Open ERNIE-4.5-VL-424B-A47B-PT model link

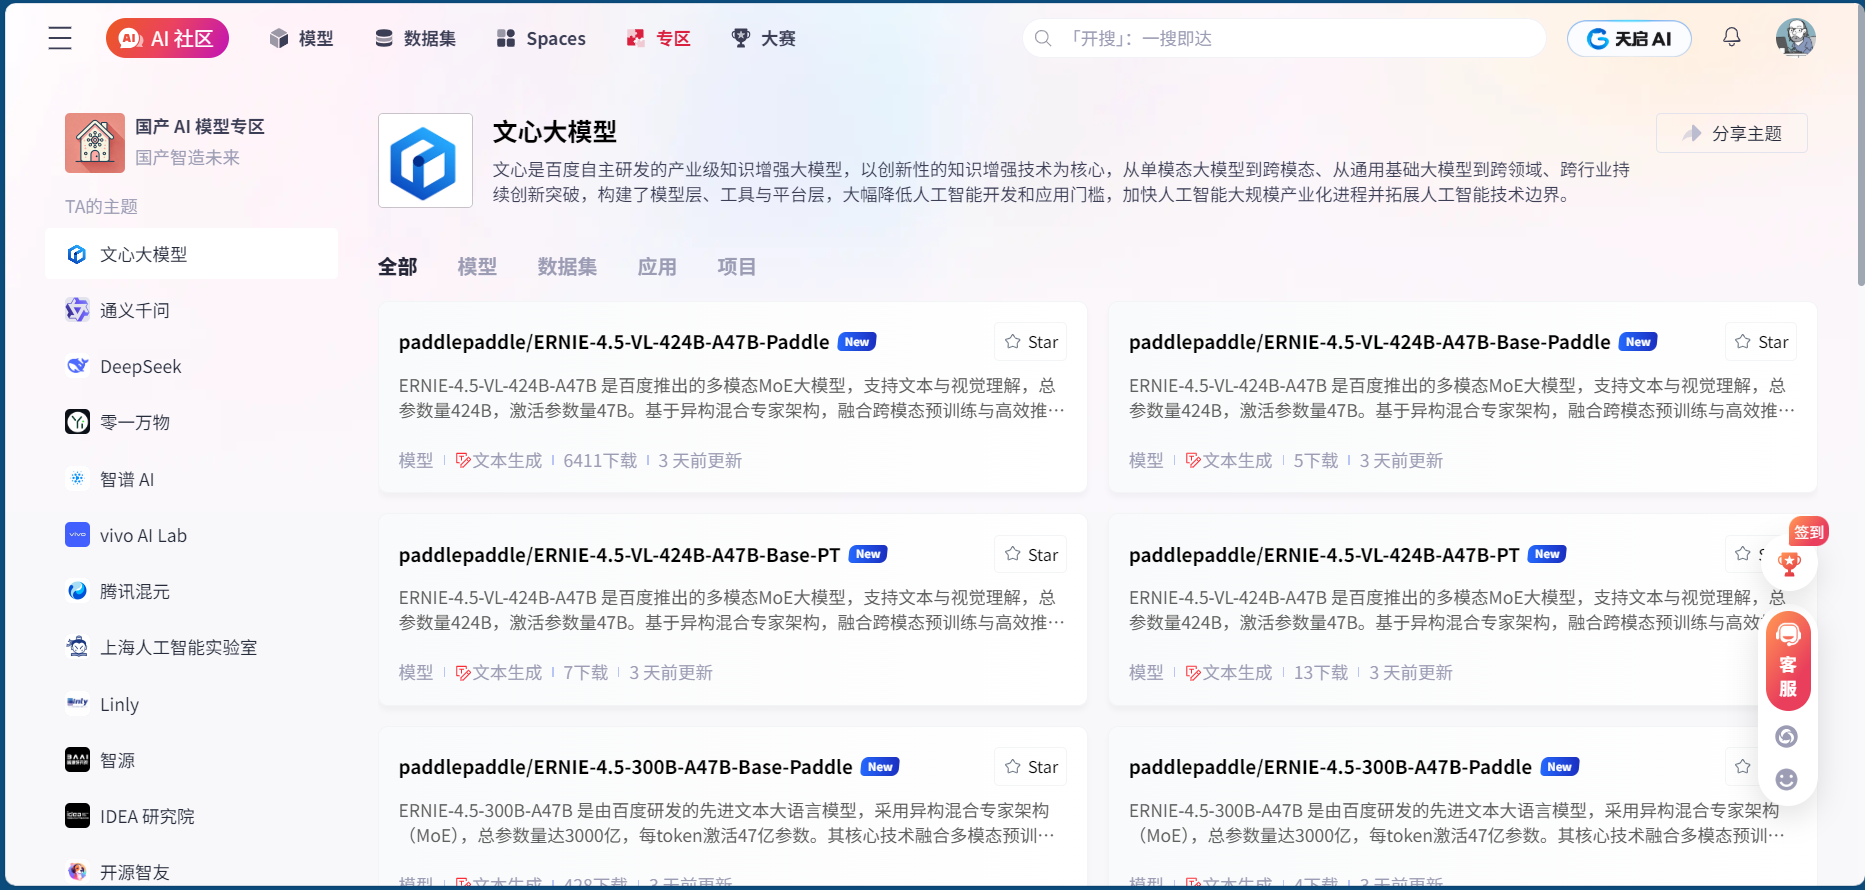click(1324, 555)
